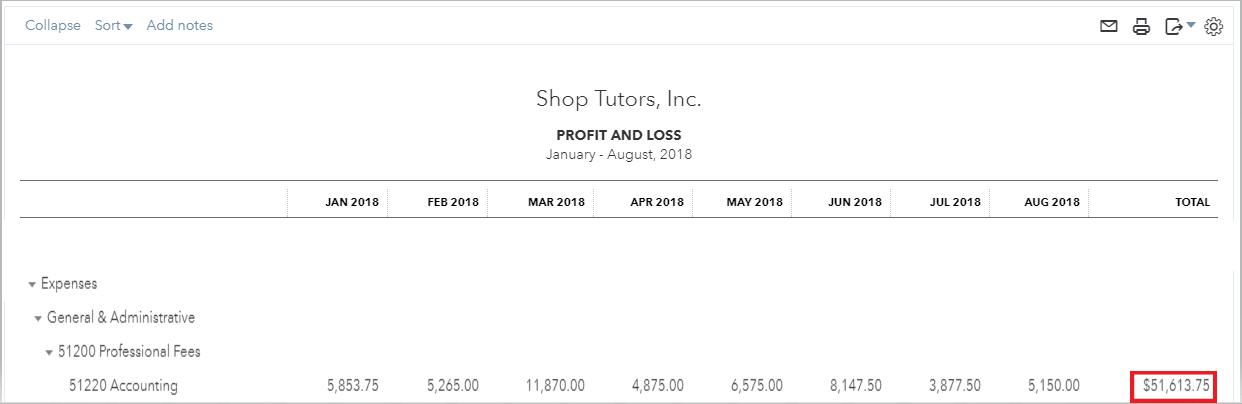The height and width of the screenshot is (404, 1242).
Task: Open the Sort dropdown
Action: point(114,26)
